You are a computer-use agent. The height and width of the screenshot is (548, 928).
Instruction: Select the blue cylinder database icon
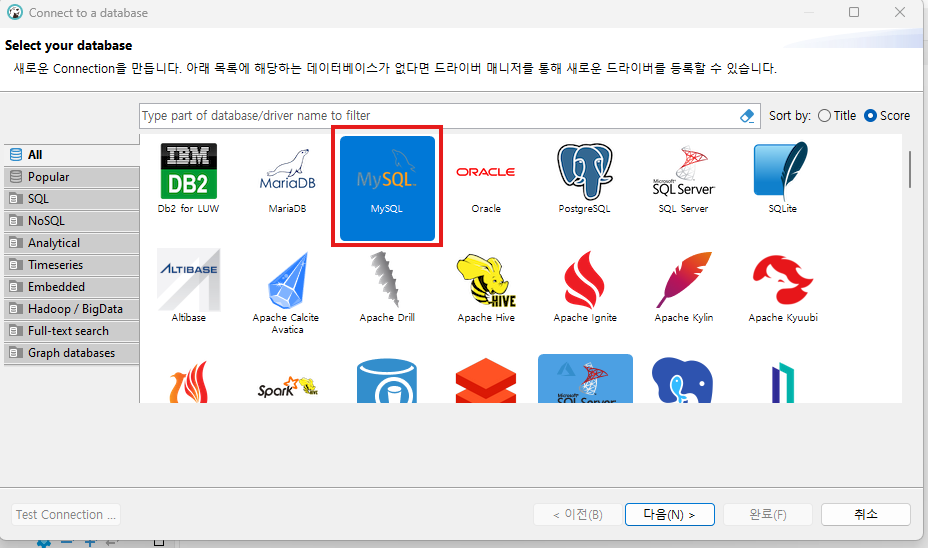coord(387,381)
